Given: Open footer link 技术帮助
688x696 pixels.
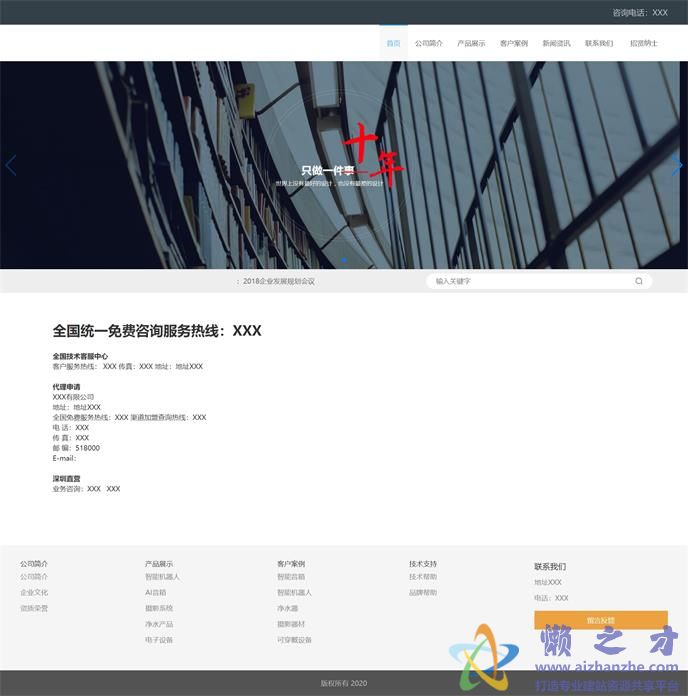Looking at the screenshot, I should (423, 577).
